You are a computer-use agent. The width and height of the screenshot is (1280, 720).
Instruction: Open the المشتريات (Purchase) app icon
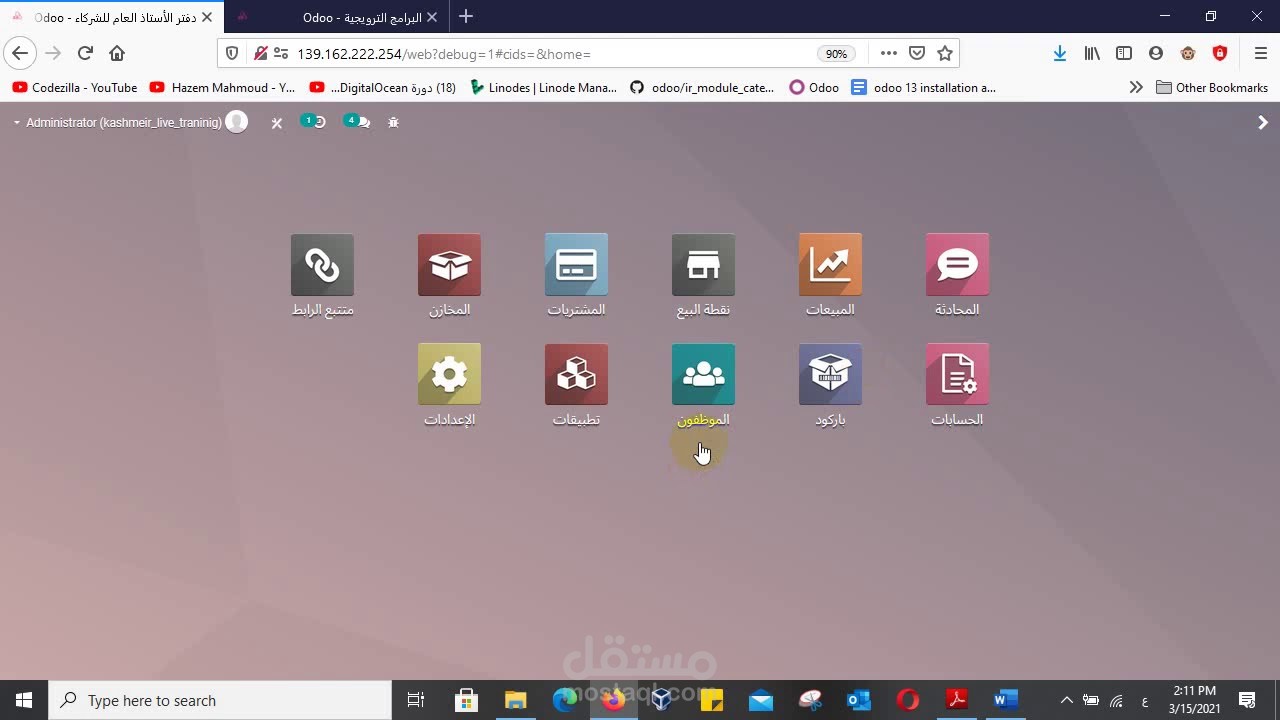[576, 265]
